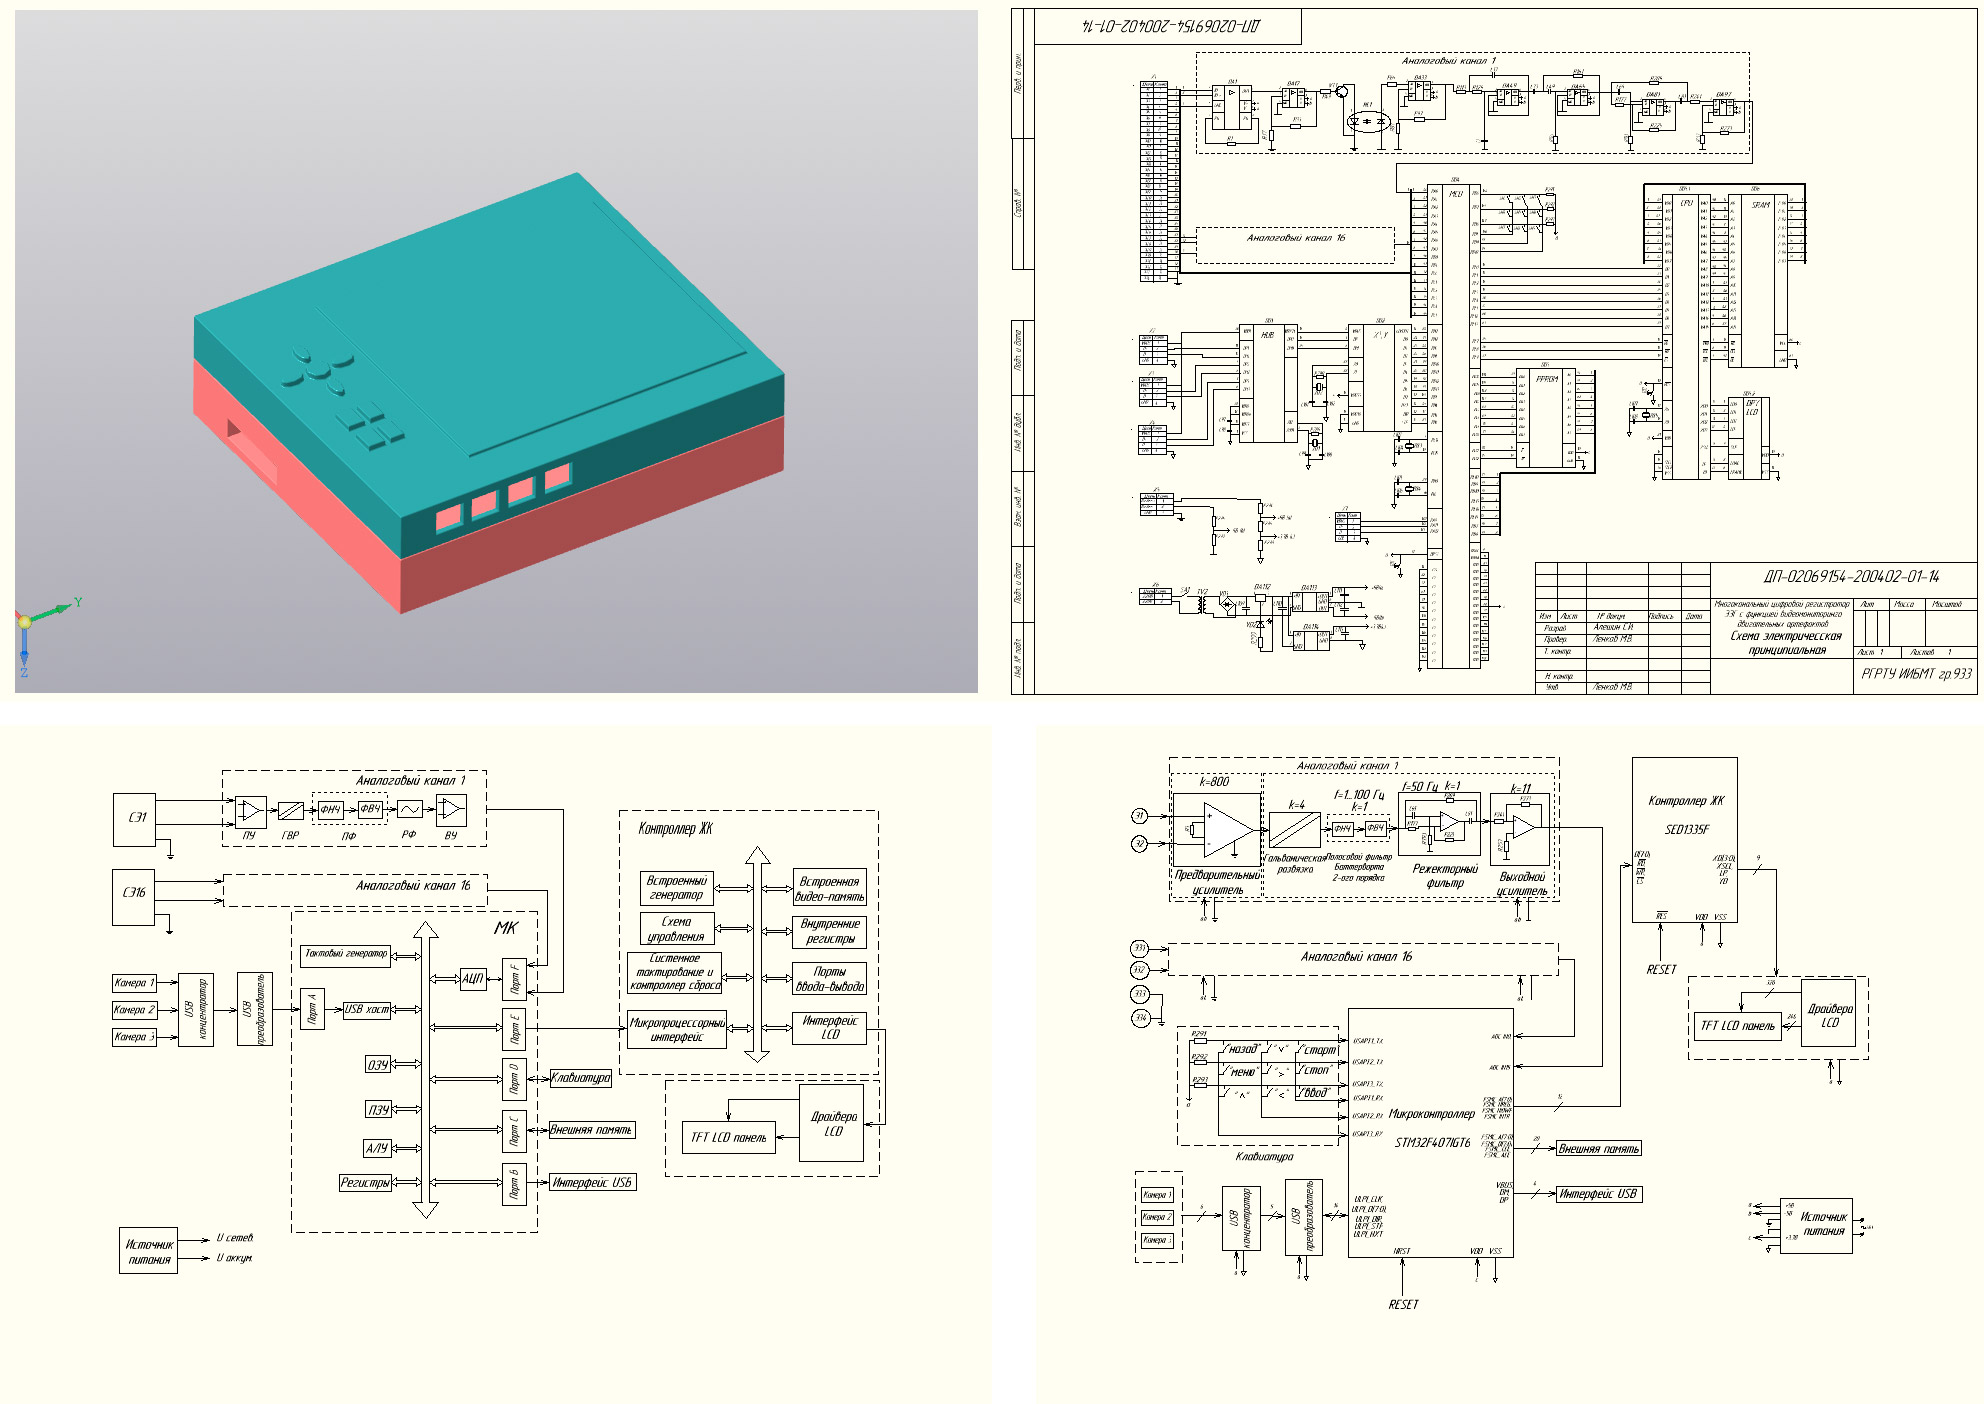Viewport: 1984px width, 1404px height.
Task: Click the 'АЦП' block
Action: pos(472,978)
